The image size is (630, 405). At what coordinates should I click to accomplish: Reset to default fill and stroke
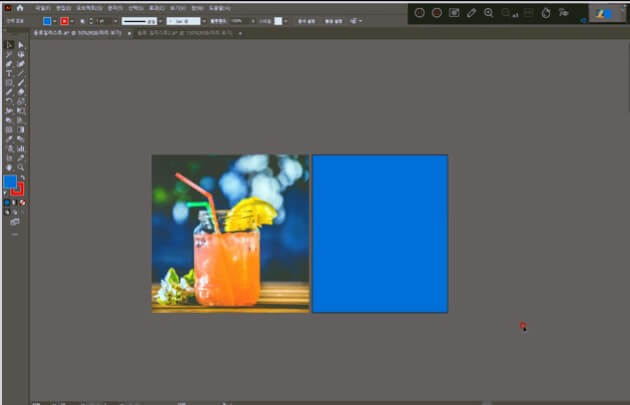pos(6,193)
